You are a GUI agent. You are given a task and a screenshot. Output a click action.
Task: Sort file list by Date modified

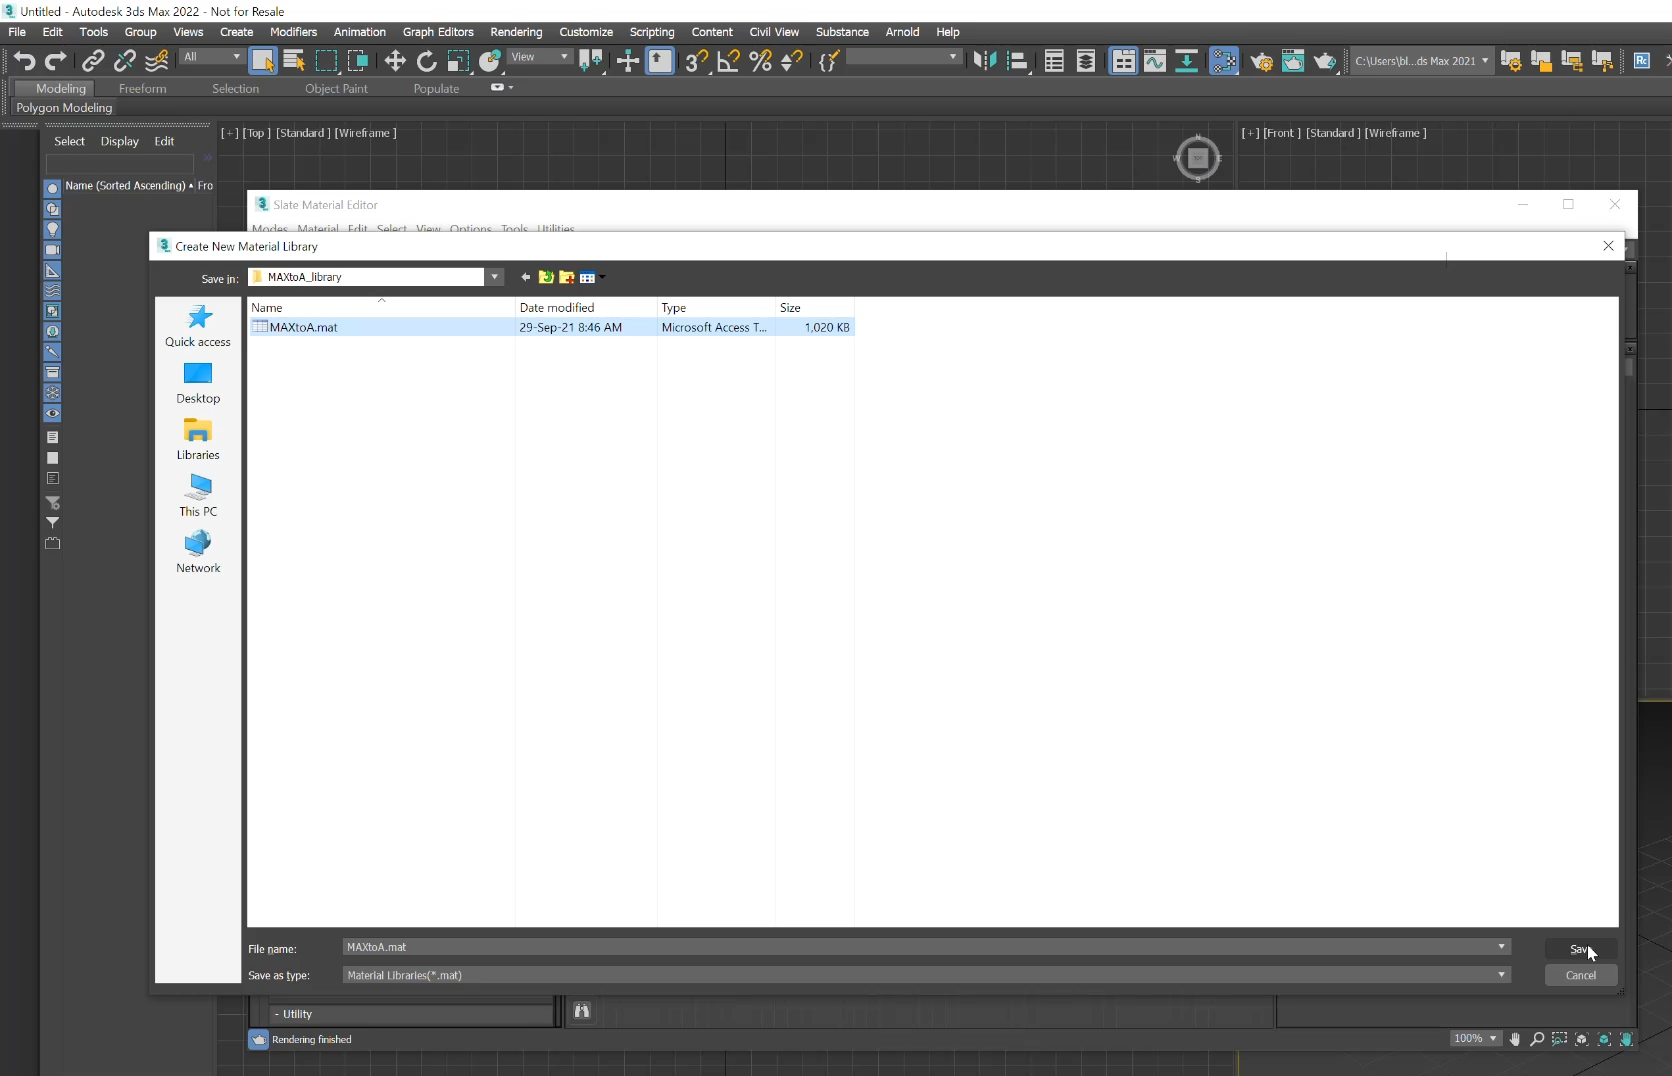pos(586,308)
